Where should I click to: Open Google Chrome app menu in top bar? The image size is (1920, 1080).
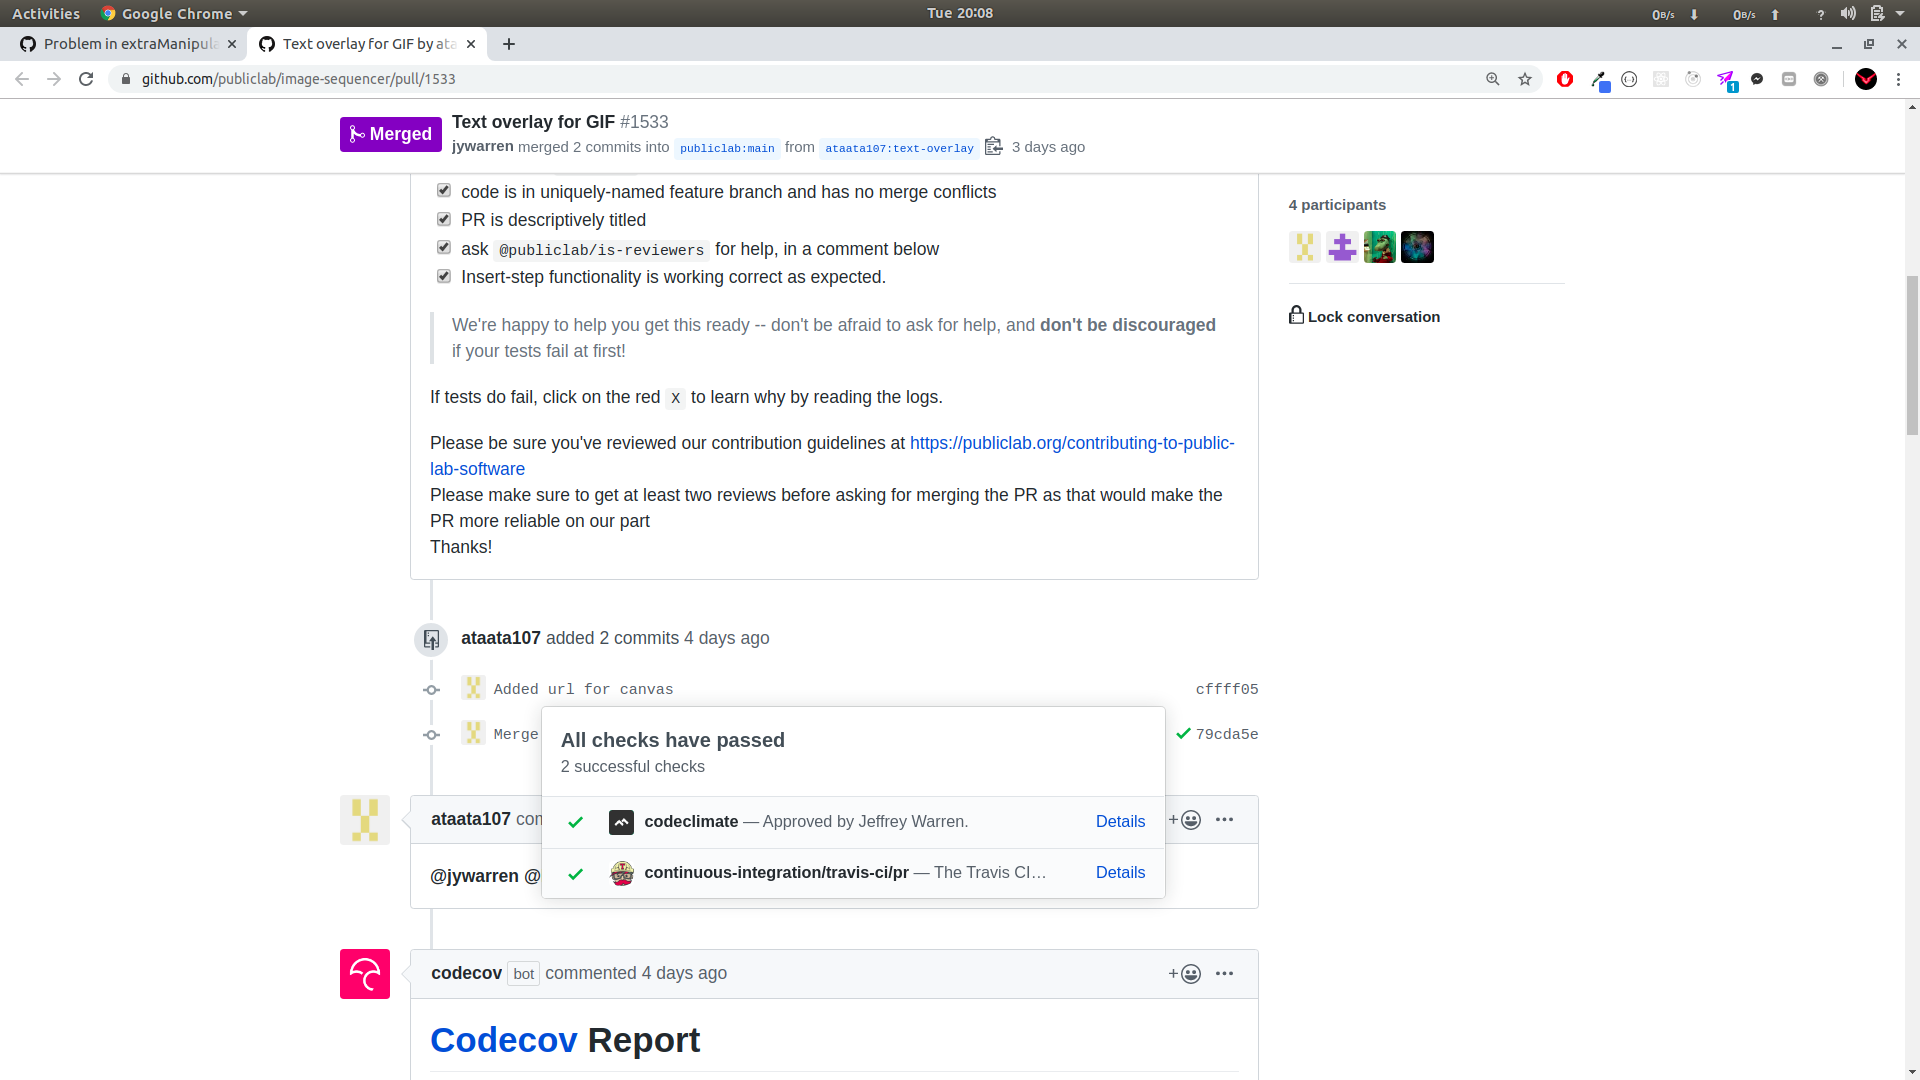coord(174,14)
